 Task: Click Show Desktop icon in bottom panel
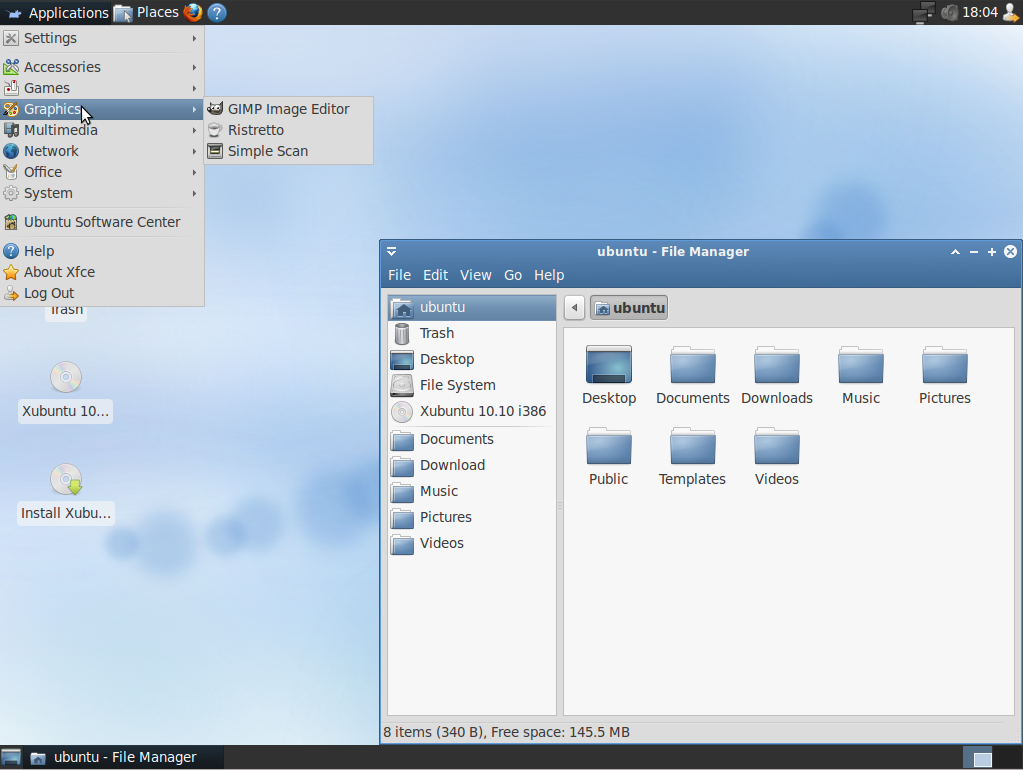point(11,758)
